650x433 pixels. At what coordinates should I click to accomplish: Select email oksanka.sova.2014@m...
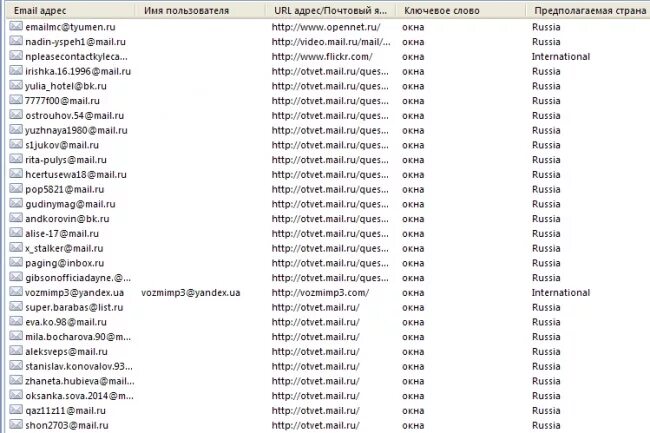tap(79, 396)
